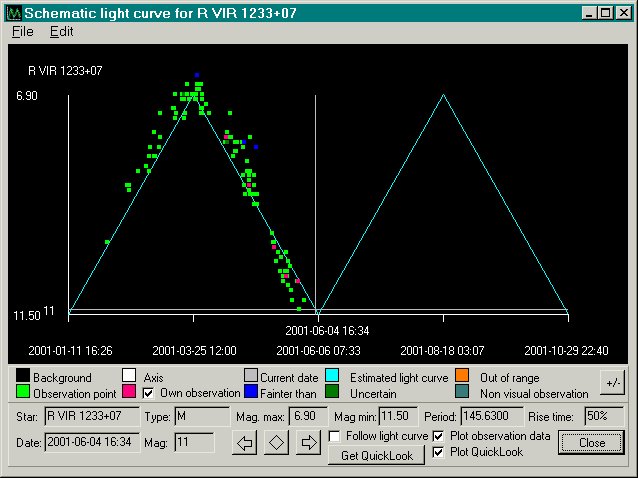Close the window with the title bar X
Image resolution: width=638 pixels, height=478 pixels.
(x=624, y=13)
